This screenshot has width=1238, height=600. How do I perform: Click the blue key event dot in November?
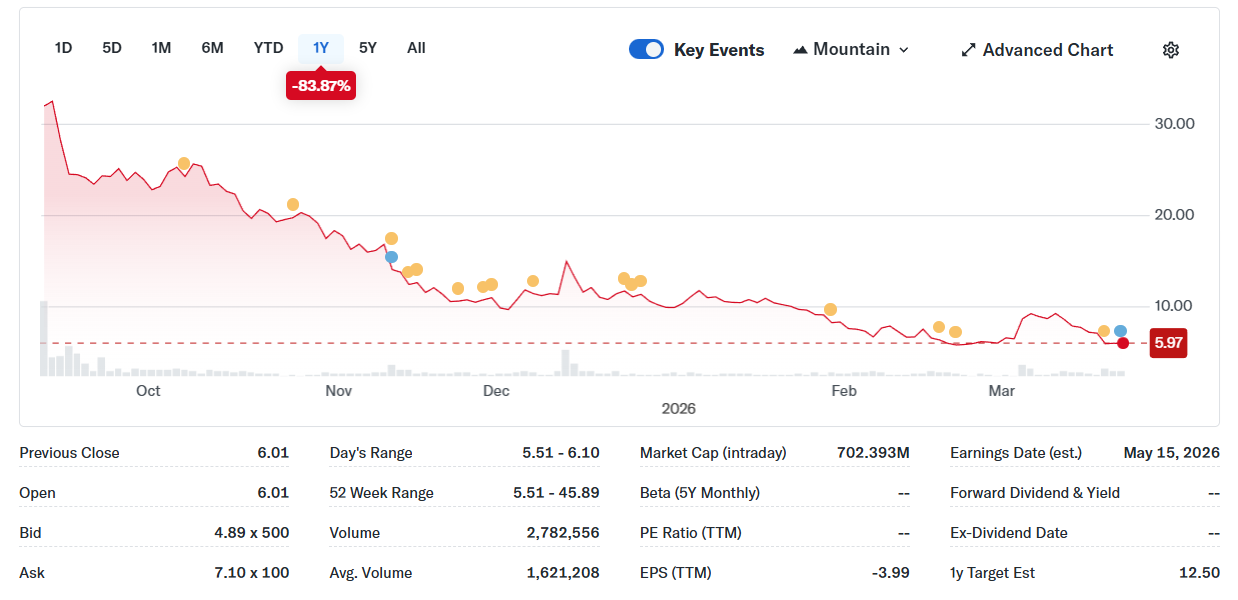(391, 257)
